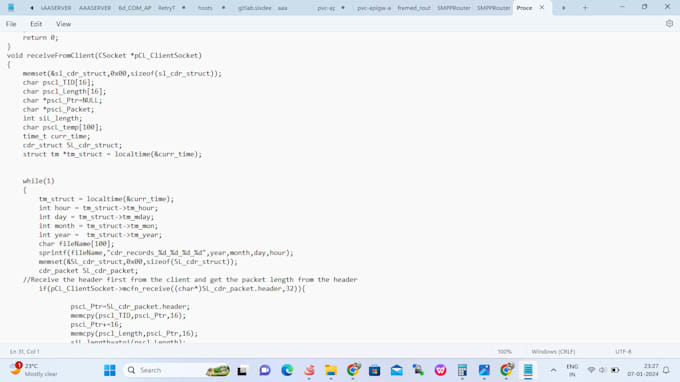Open the Mail app on taskbar
680x382 pixels.
click(x=396, y=370)
